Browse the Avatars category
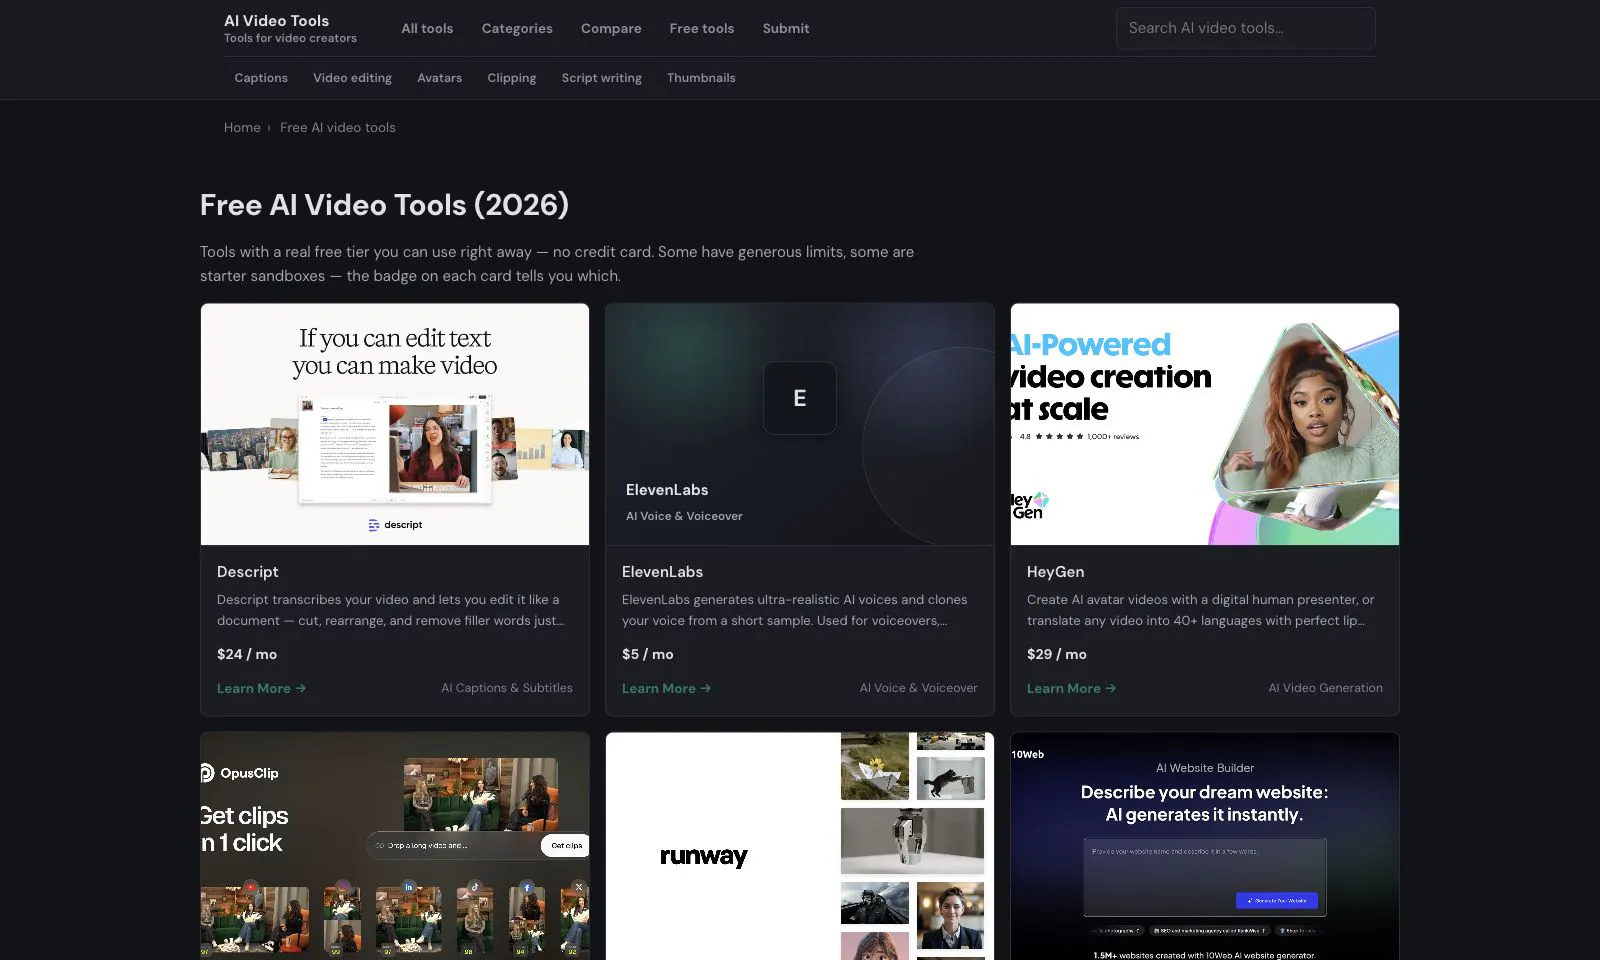This screenshot has height=960, width=1600. 440,78
